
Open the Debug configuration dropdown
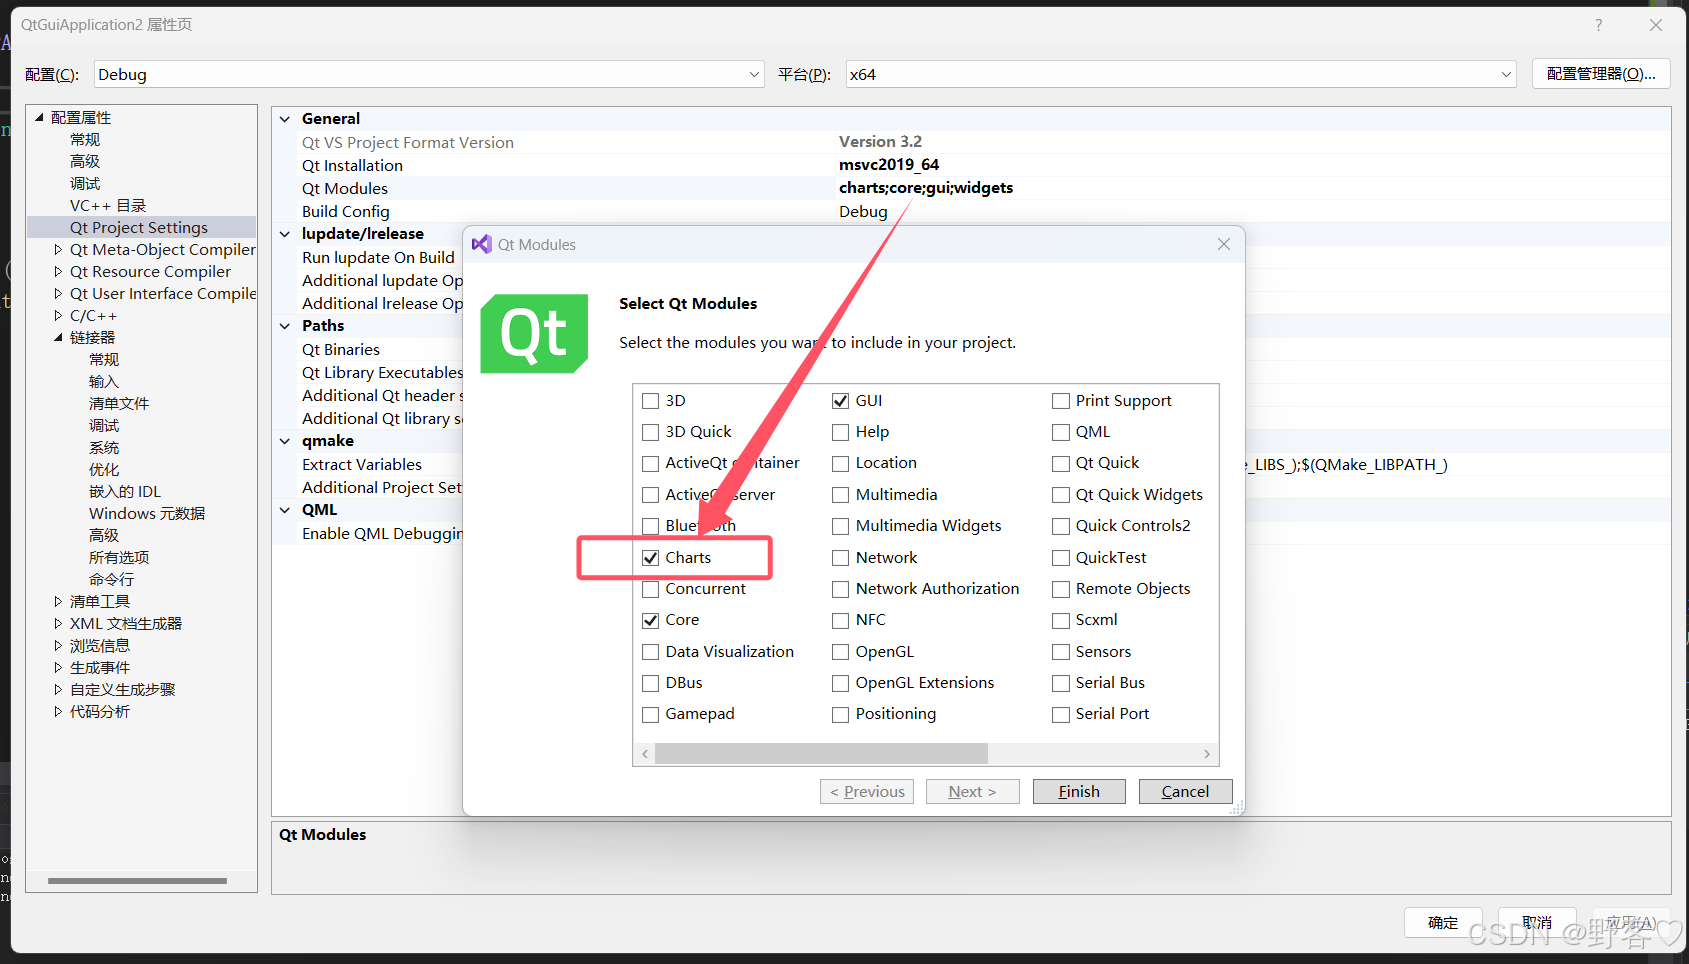tap(755, 73)
